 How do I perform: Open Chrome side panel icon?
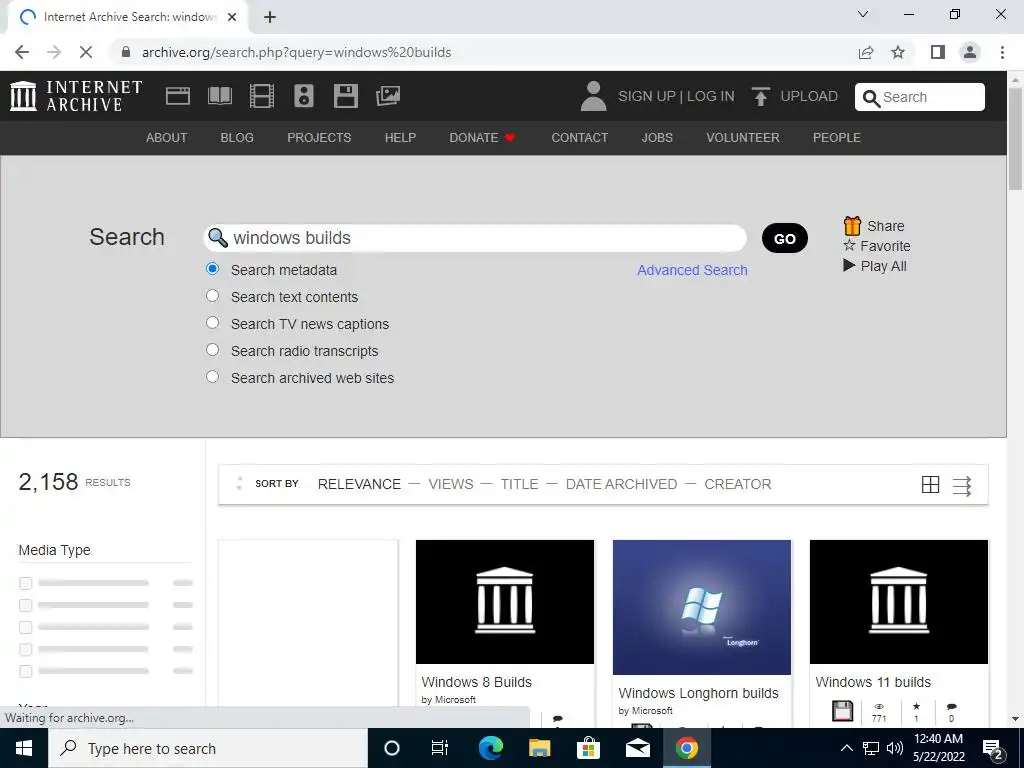point(938,52)
